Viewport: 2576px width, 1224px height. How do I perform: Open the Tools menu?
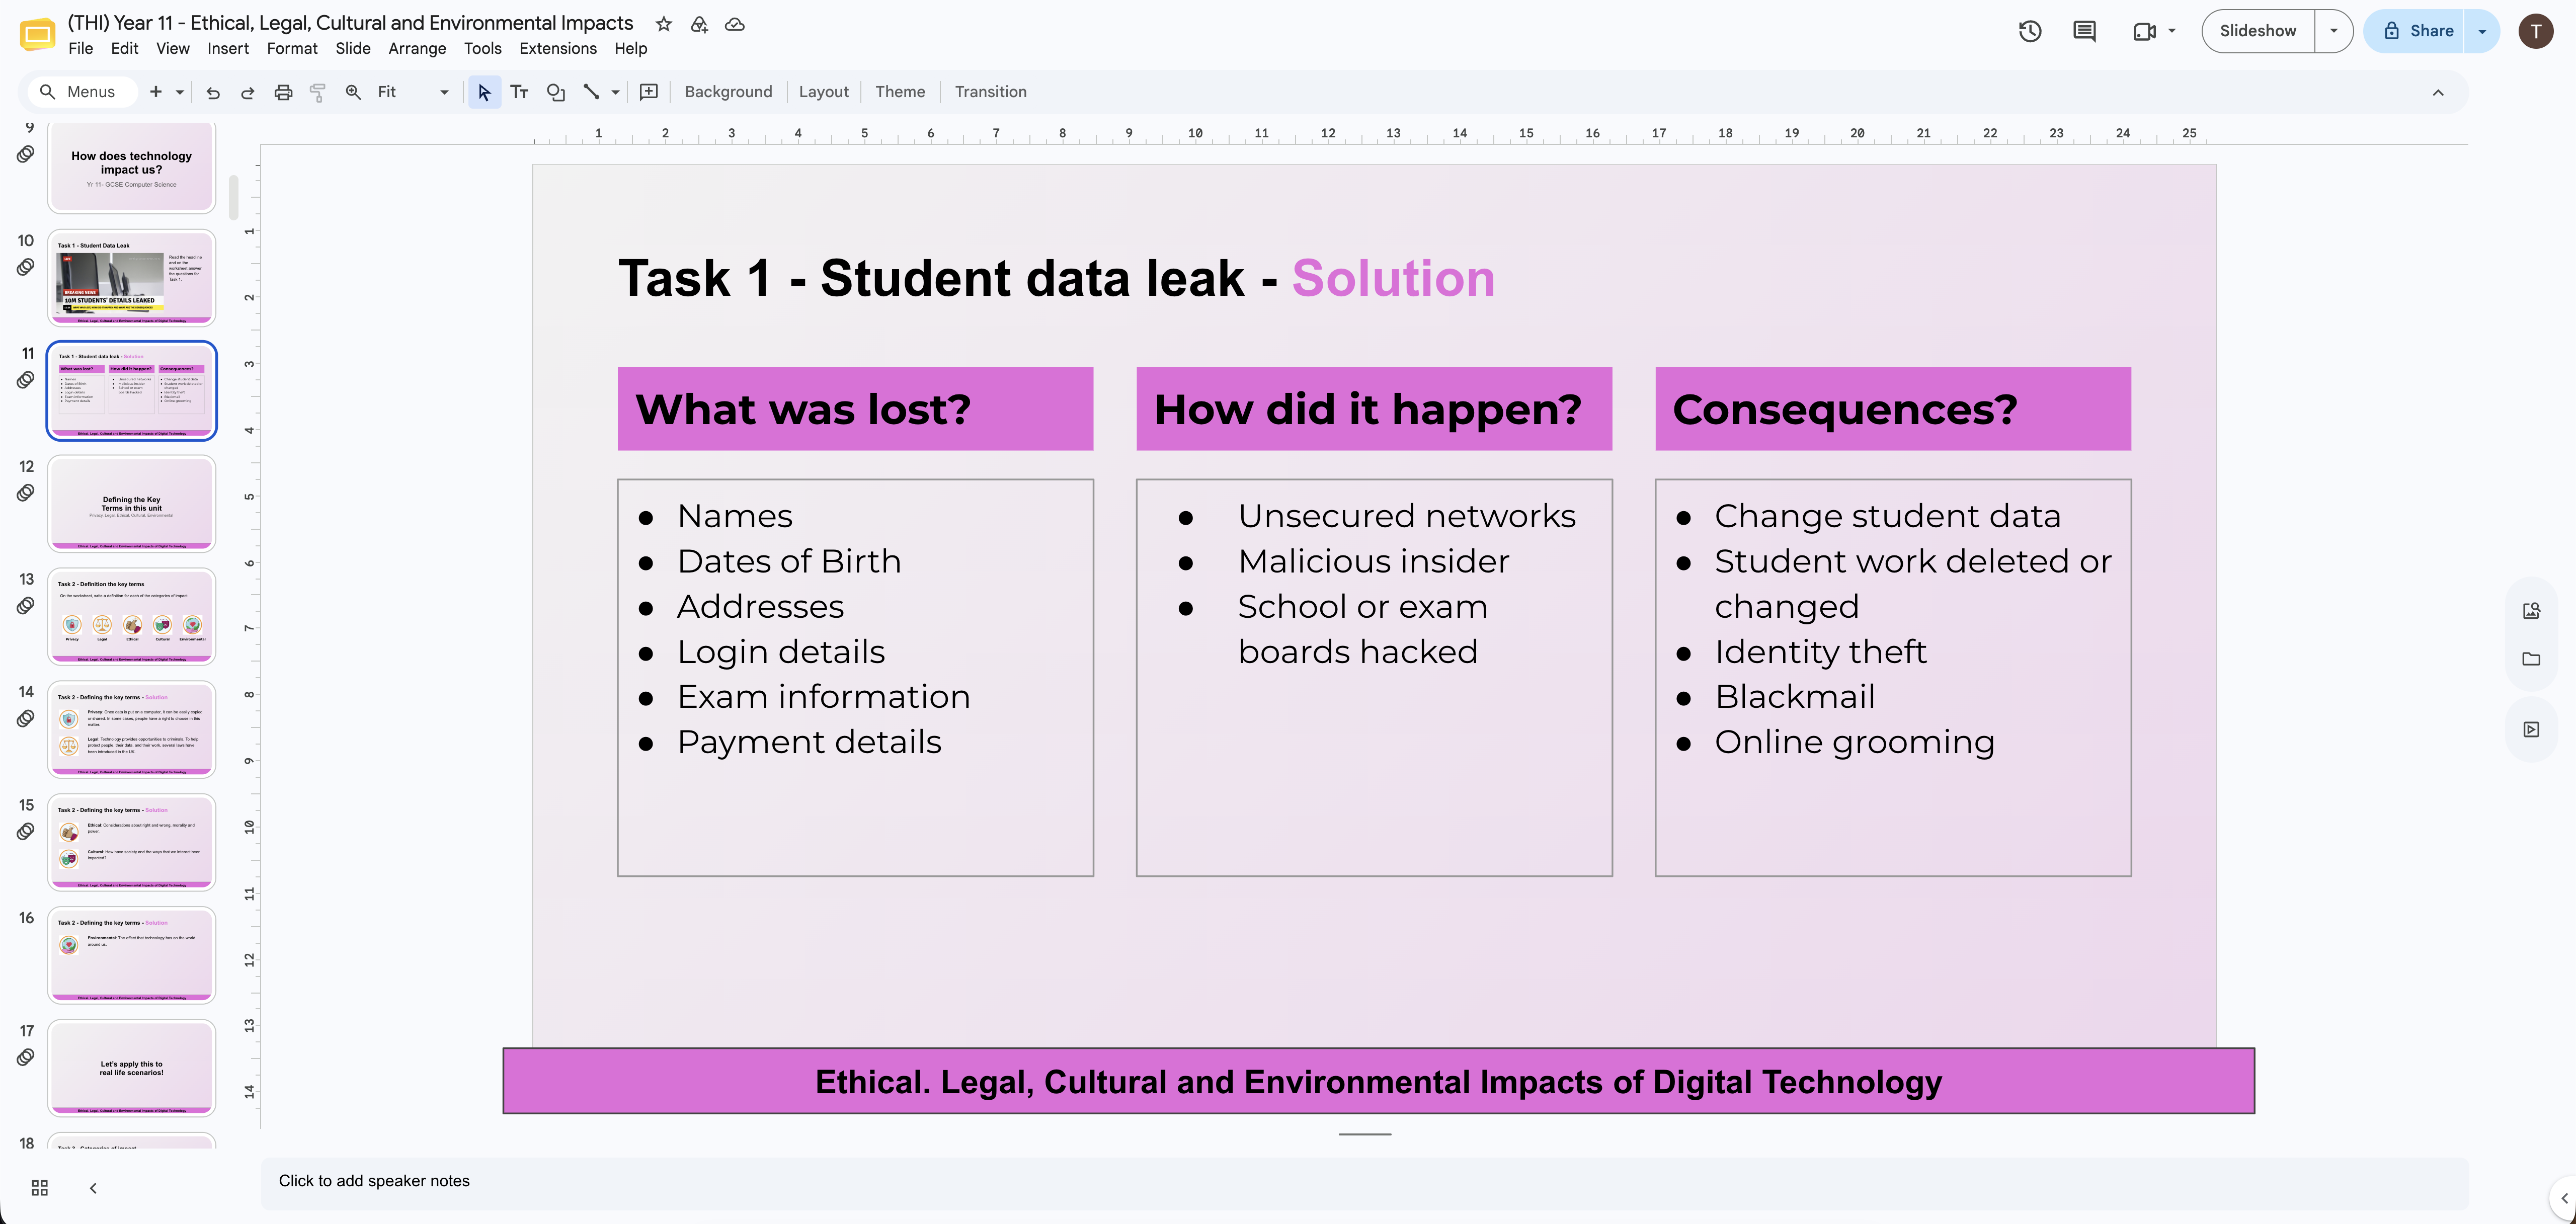(482, 48)
